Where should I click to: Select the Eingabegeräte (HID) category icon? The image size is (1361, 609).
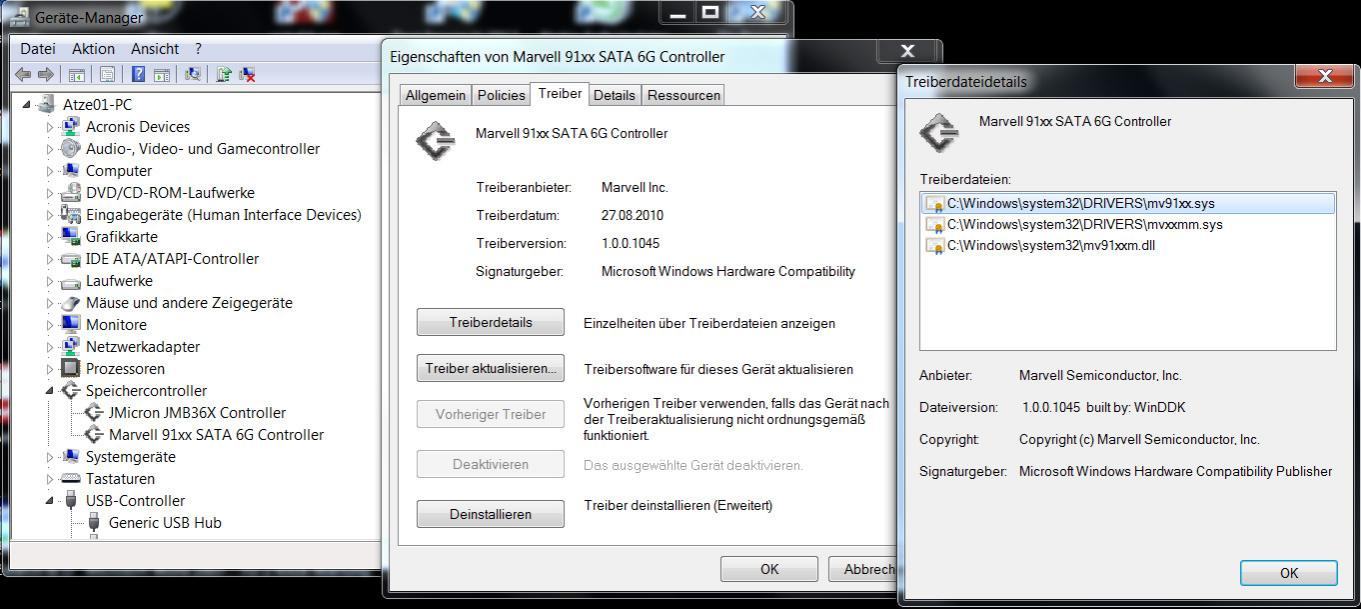point(70,214)
